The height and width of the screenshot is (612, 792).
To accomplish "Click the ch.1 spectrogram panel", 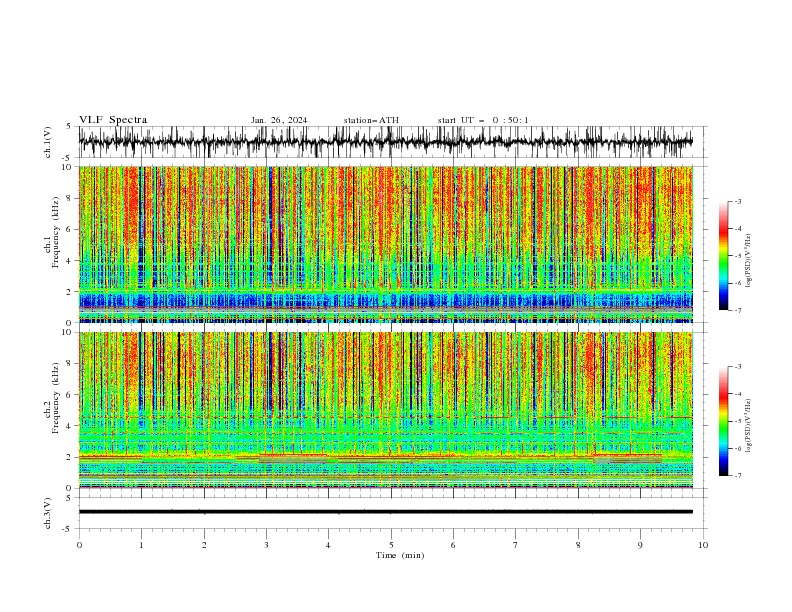I will [386, 244].
